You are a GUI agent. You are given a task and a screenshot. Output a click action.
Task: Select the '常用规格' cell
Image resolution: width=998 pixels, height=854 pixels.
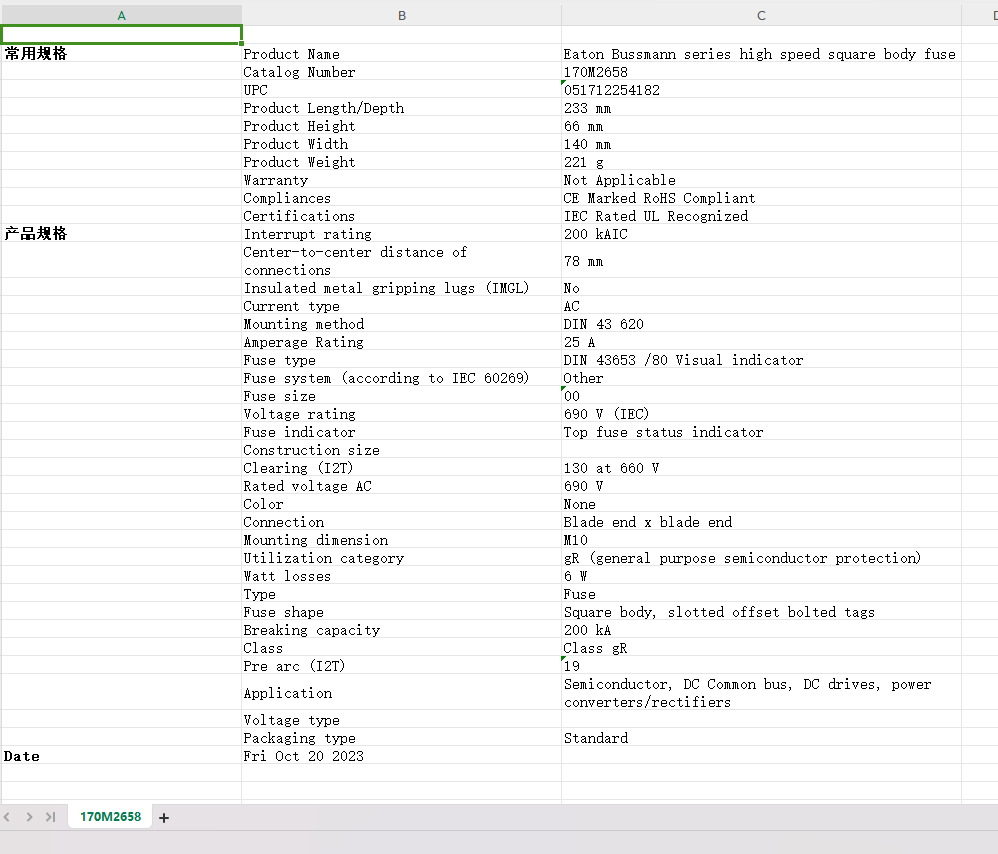click(x=122, y=53)
